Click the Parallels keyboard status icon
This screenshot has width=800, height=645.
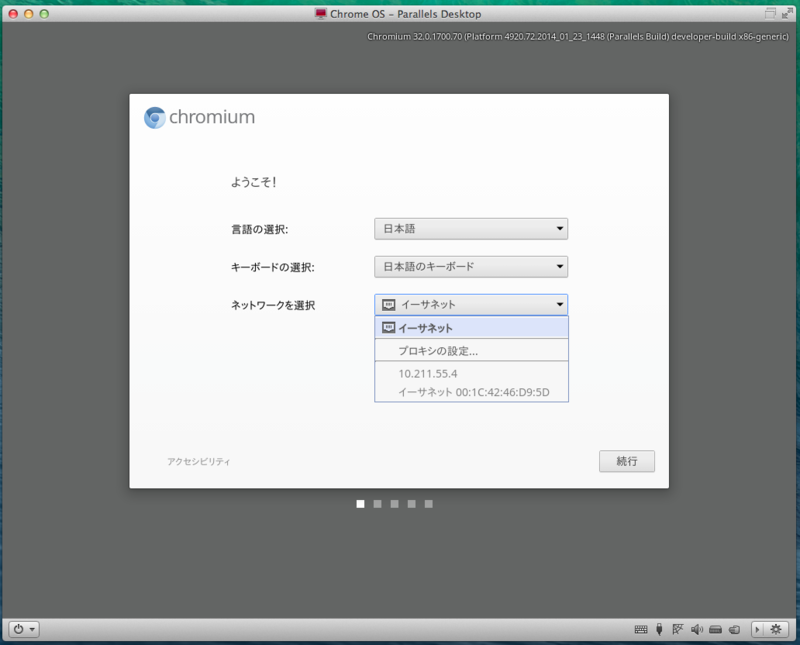641,629
